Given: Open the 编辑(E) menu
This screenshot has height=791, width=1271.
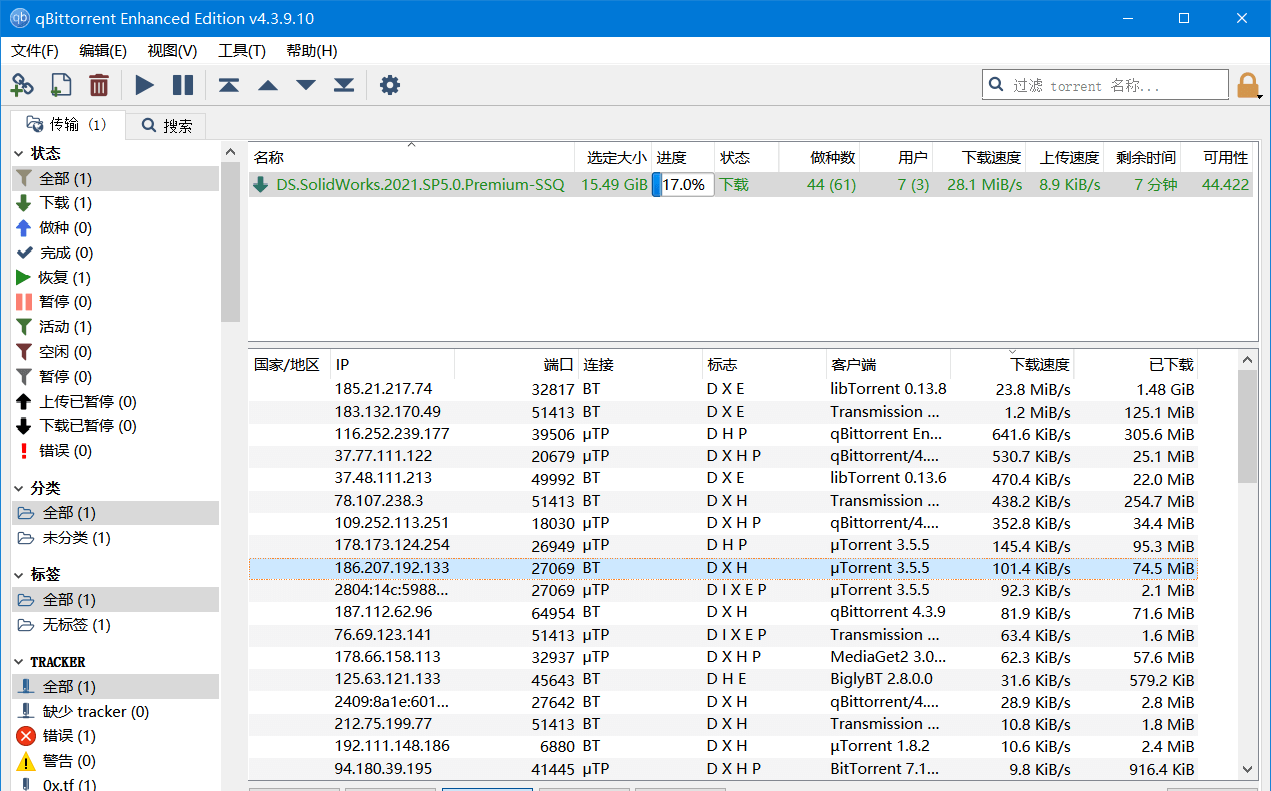Looking at the screenshot, I should point(103,51).
